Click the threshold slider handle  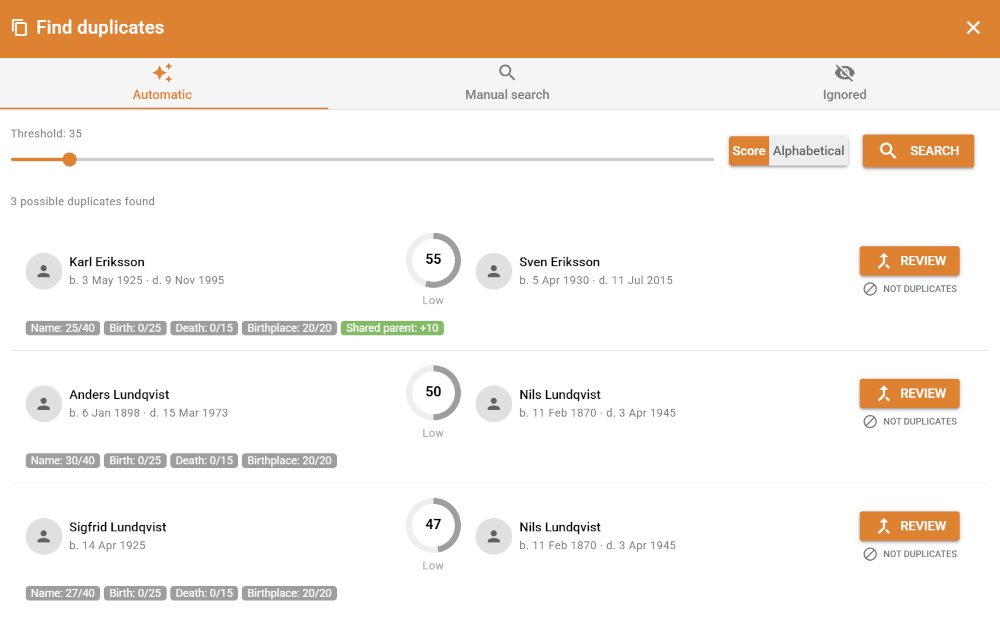coord(70,159)
